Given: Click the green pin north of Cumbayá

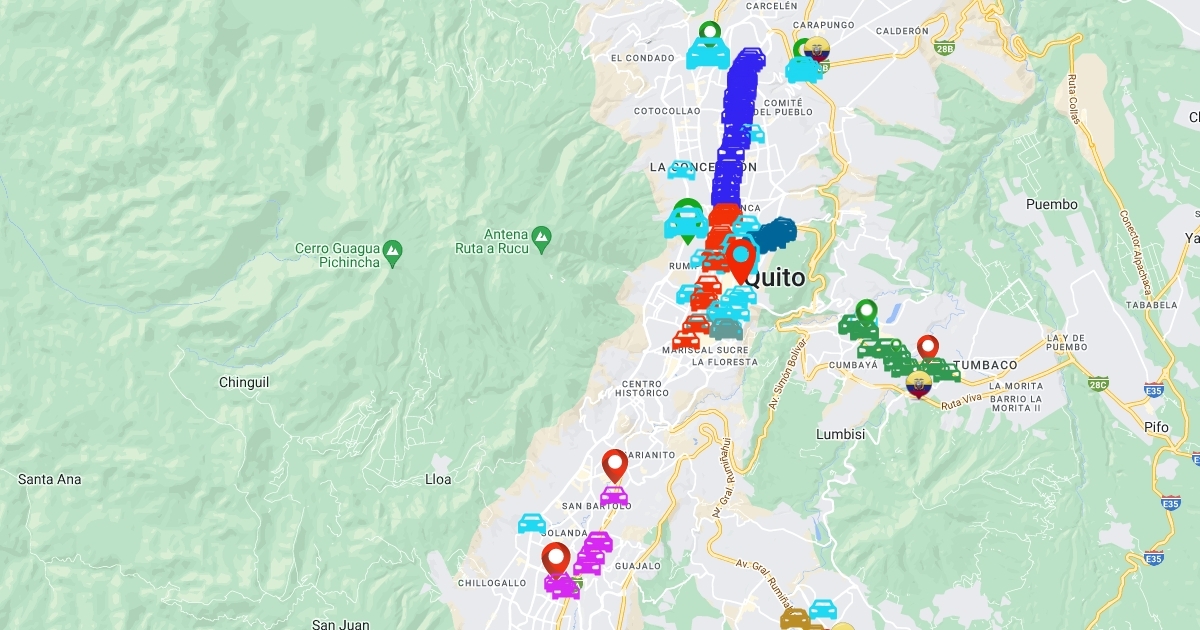Looking at the screenshot, I should click(866, 312).
